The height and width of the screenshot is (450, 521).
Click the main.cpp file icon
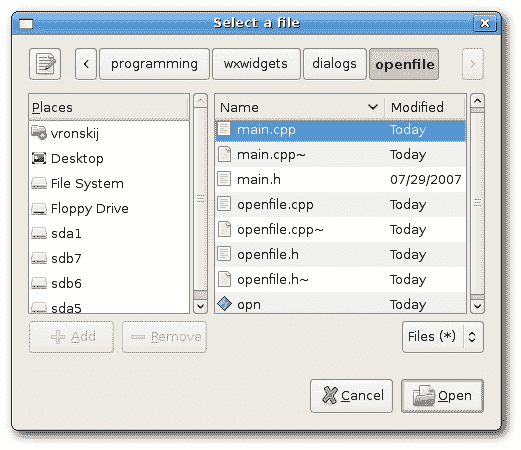(224, 129)
